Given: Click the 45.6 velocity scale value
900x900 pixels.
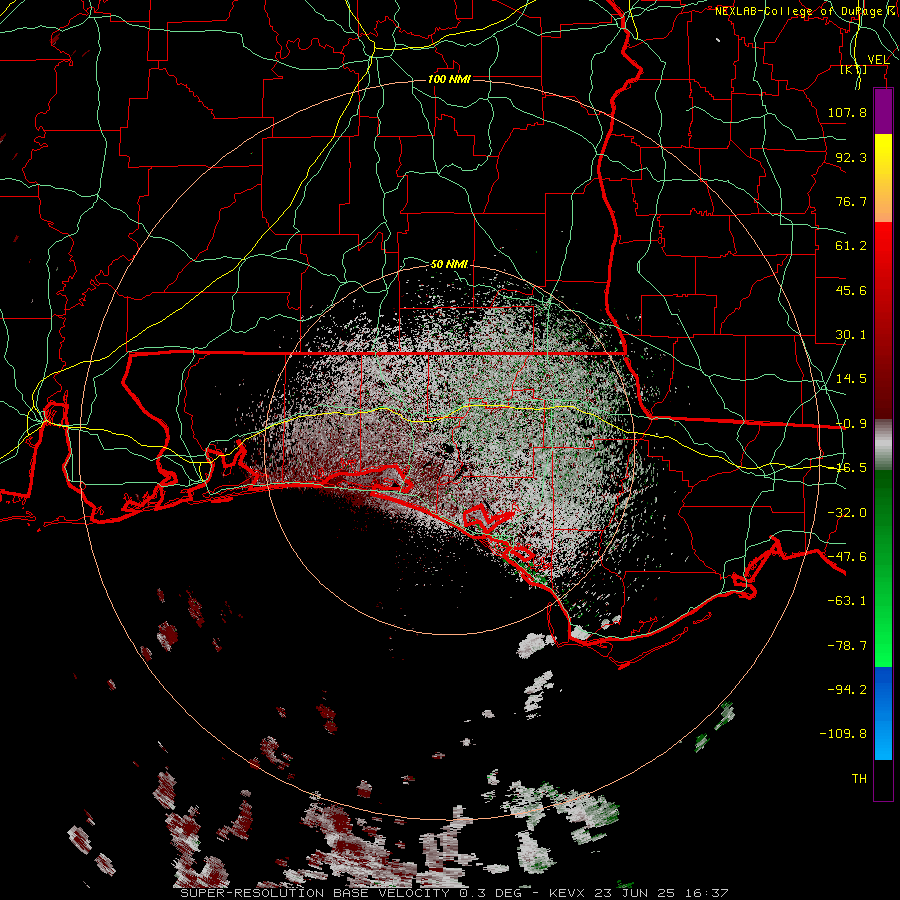Looking at the screenshot, I should (851, 290).
